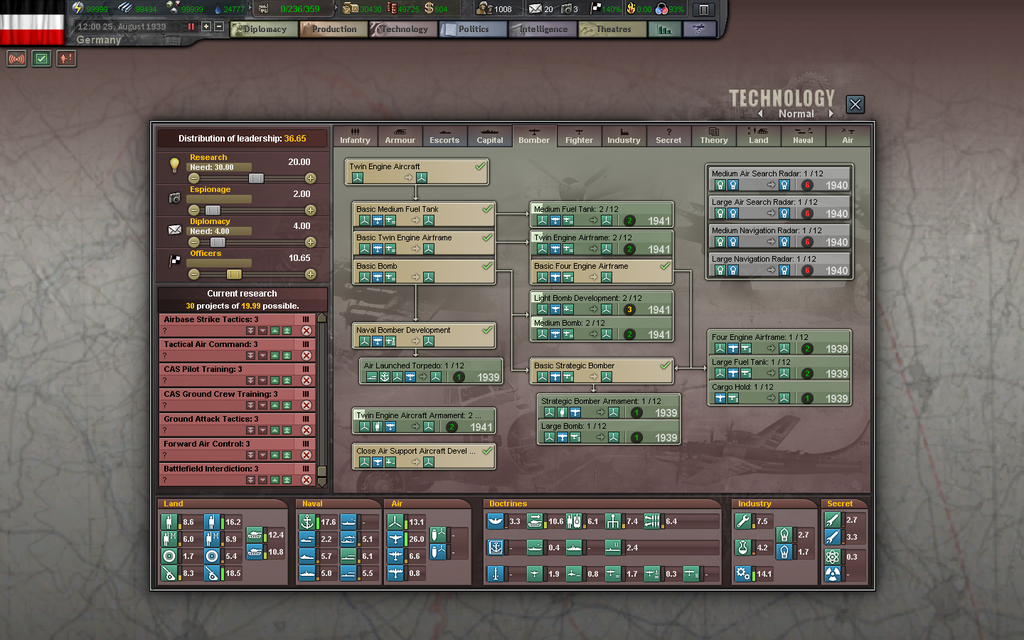Move Airbase Strike Tactics down one slot
Viewport: 1024px width, 640px height.
click(x=263, y=331)
